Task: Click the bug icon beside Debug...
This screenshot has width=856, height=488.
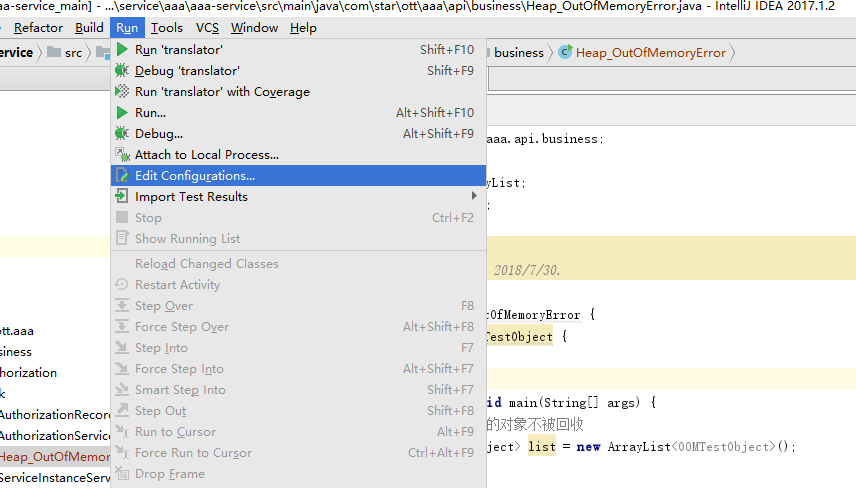Action: click(x=122, y=133)
